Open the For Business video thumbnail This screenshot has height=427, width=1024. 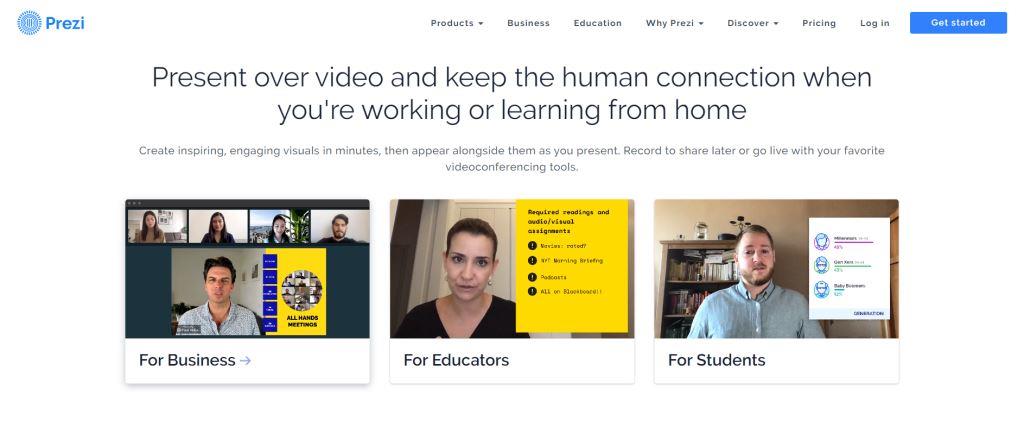pyautogui.click(x=248, y=268)
